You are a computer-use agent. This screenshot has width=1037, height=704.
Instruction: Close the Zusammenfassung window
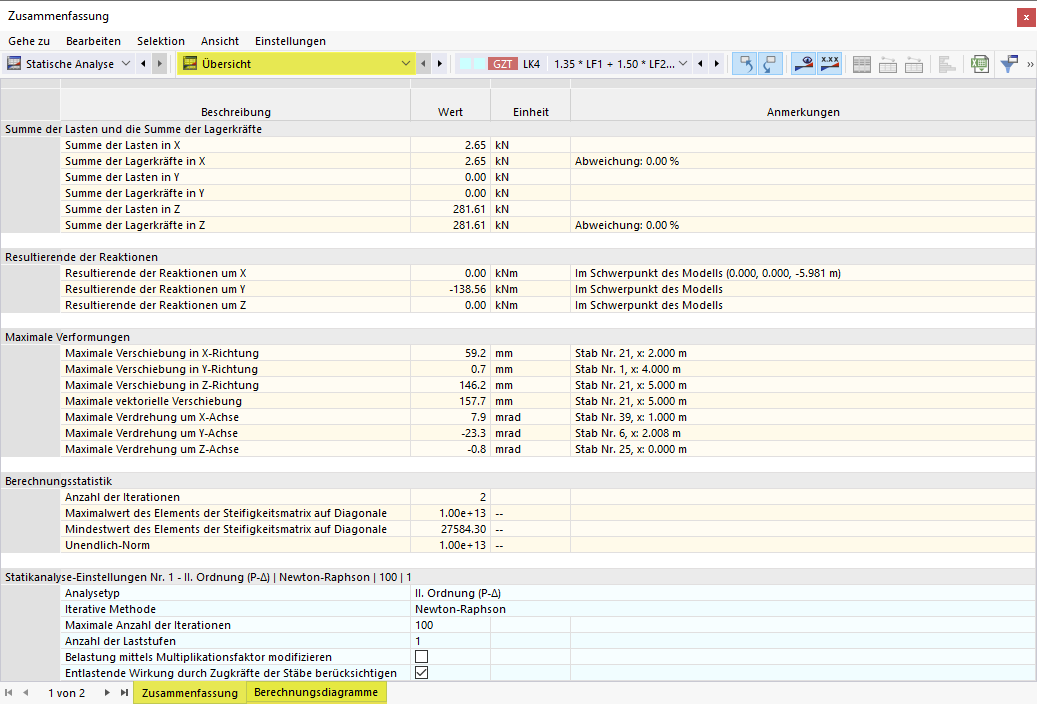click(x=1026, y=17)
